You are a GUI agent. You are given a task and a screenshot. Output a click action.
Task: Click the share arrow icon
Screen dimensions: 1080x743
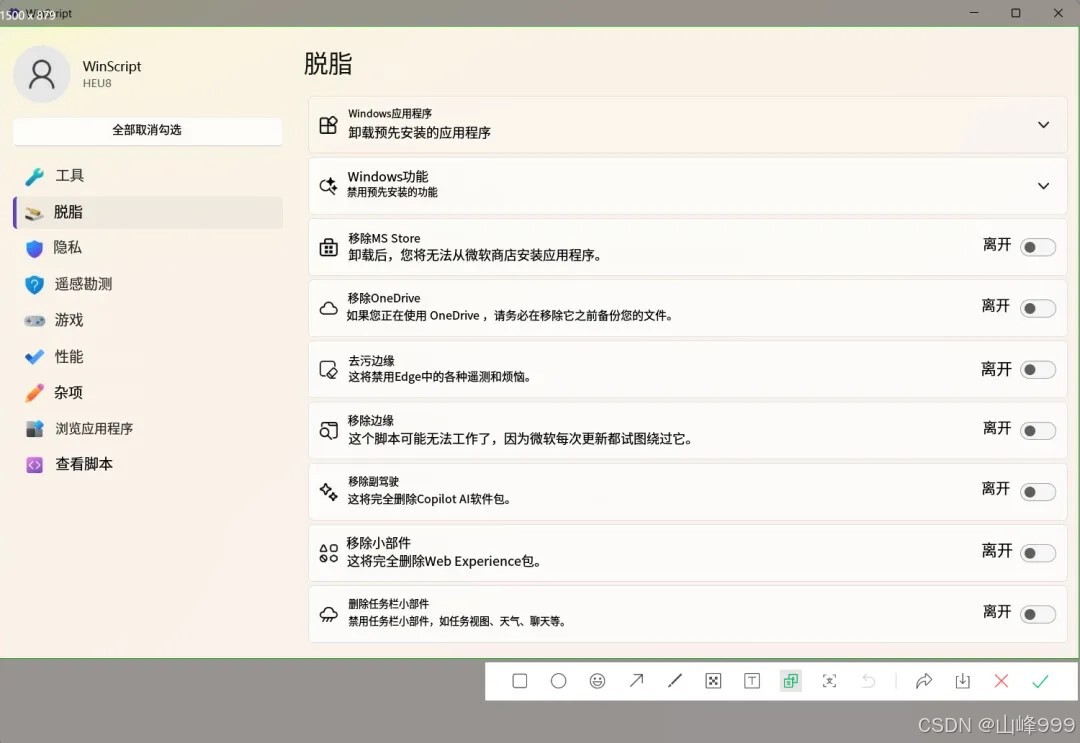pos(924,681)
